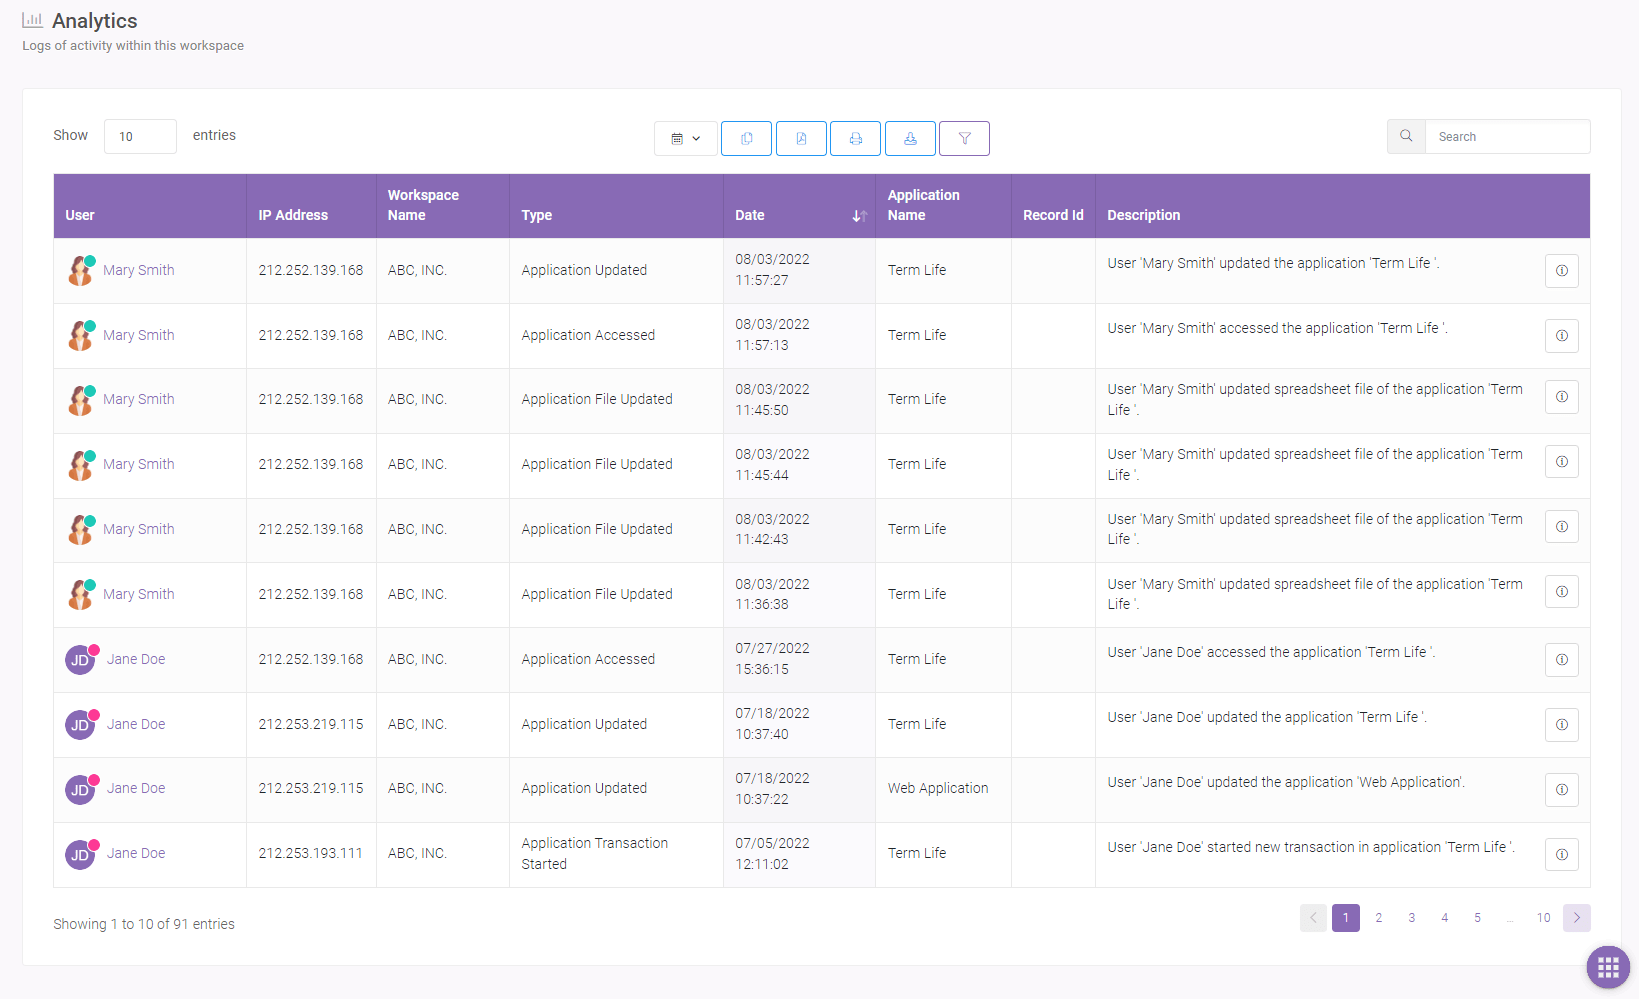1639x999 pixels.
Task: Go to page 5
Action: pos(1478,918)
